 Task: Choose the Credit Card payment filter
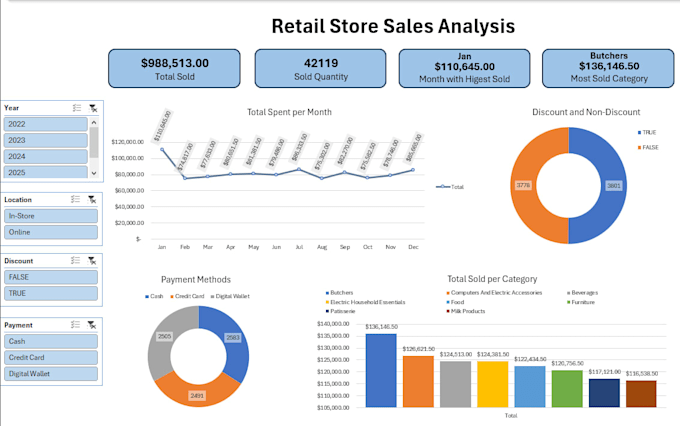(51, 357)
